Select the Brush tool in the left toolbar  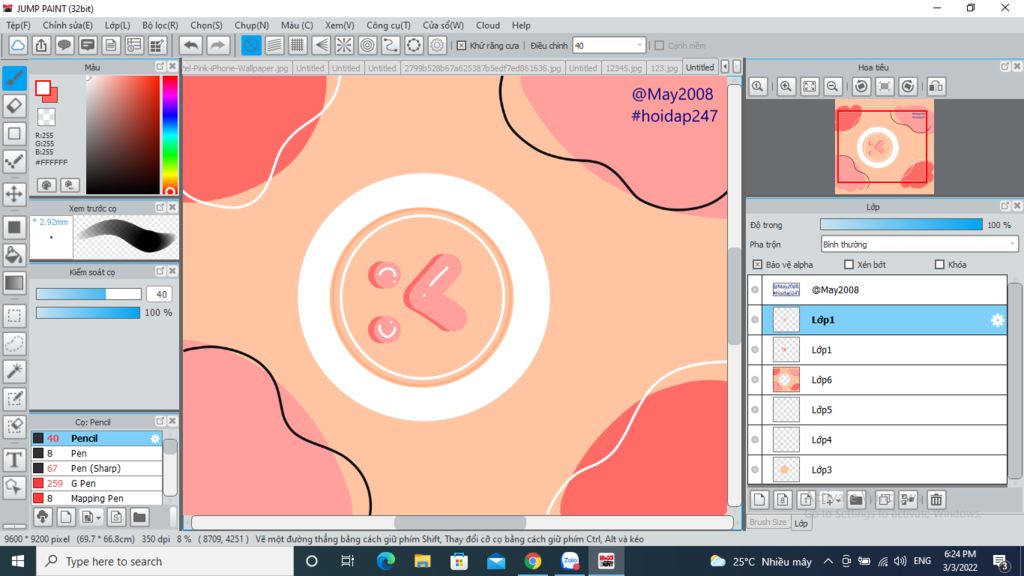point(14,78)
